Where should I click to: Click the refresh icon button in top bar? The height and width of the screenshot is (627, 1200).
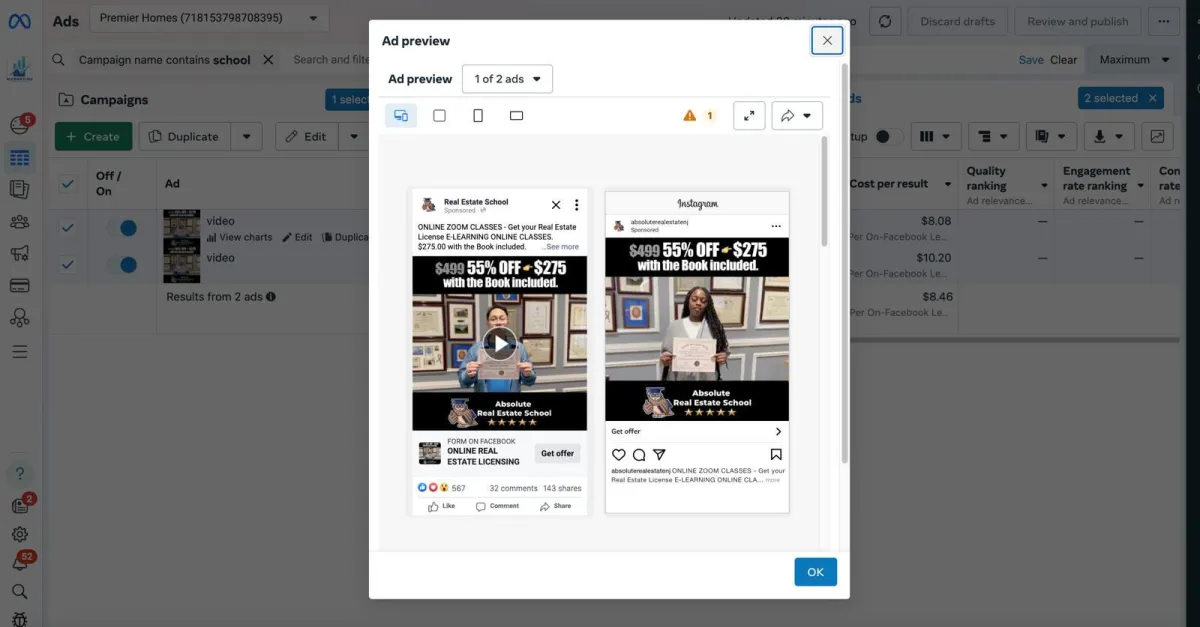point(886,21)
